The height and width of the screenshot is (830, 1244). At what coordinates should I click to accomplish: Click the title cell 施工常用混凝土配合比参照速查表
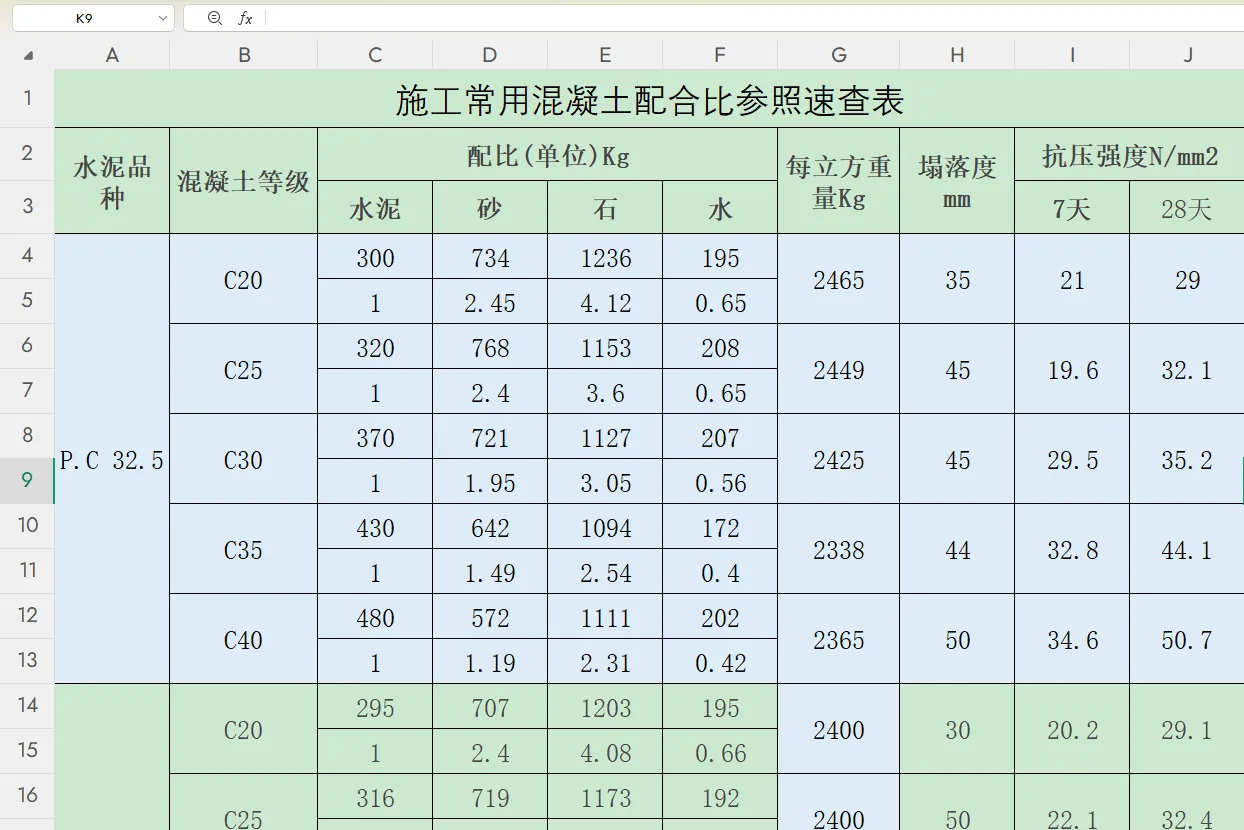(650, 98)
